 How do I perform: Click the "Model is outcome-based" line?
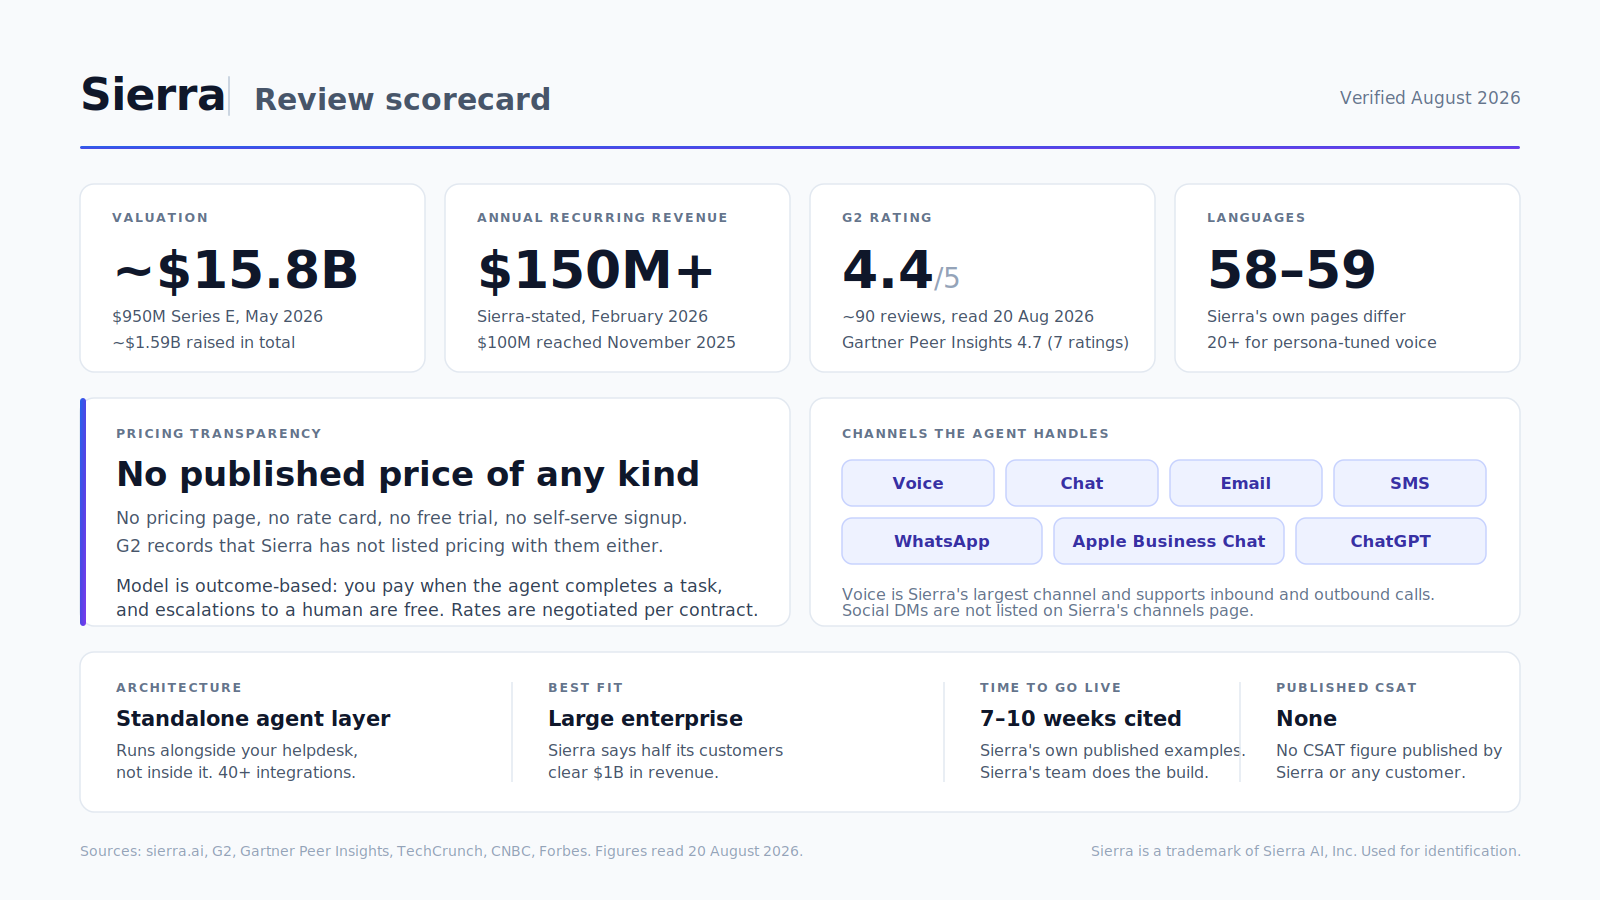click(419, 586)
